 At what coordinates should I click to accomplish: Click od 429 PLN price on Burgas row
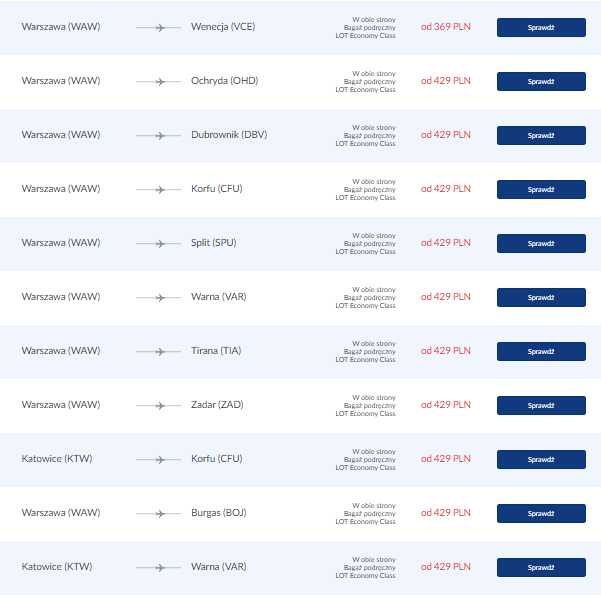445,513
